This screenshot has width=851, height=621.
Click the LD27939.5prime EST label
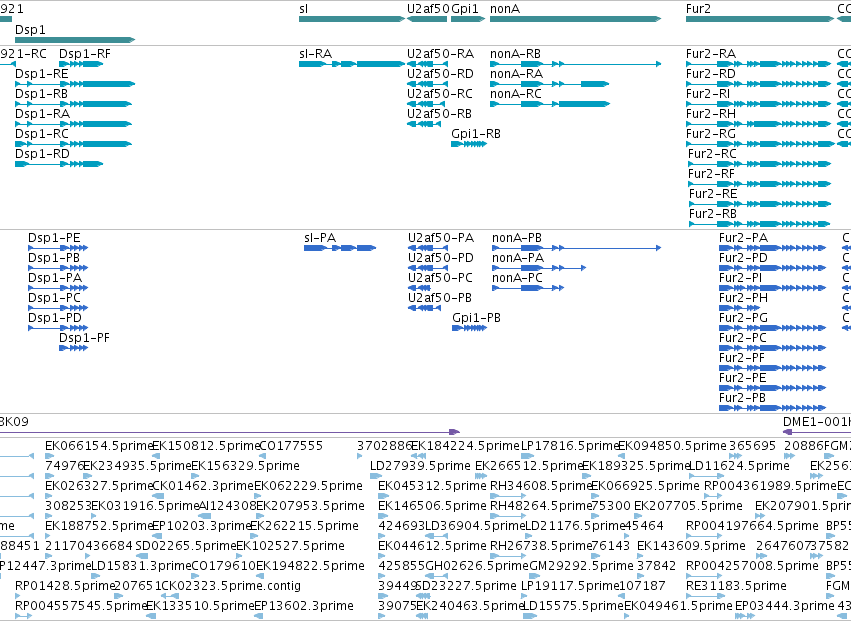click(421, 466)
